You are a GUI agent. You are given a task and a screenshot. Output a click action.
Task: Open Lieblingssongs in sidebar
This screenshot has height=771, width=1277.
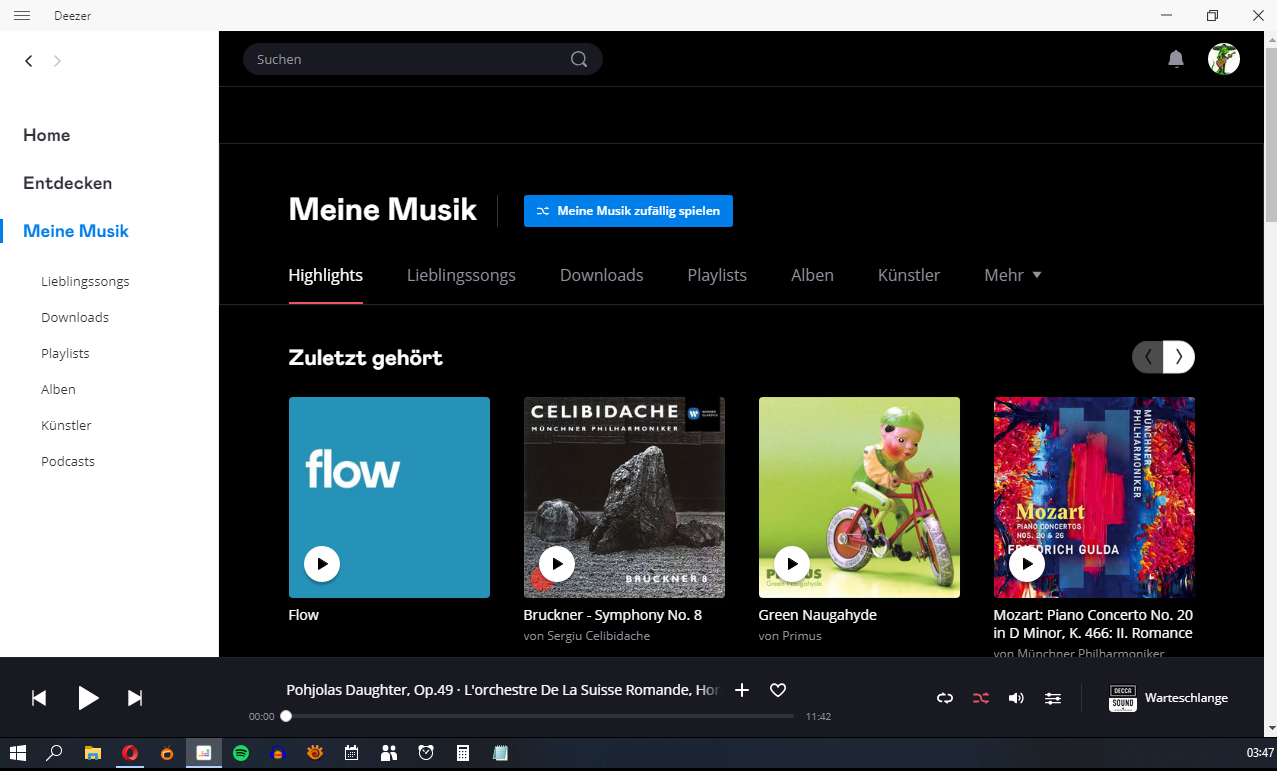85,282
